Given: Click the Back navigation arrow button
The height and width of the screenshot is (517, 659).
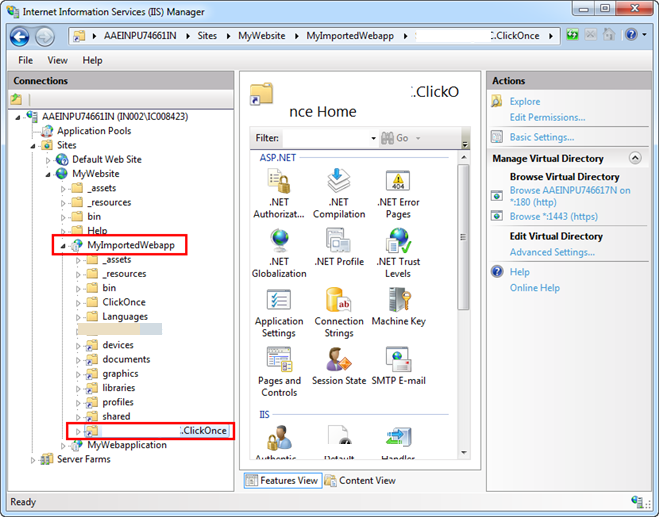Looking at the screenshot, I should (x=20, y=36).
